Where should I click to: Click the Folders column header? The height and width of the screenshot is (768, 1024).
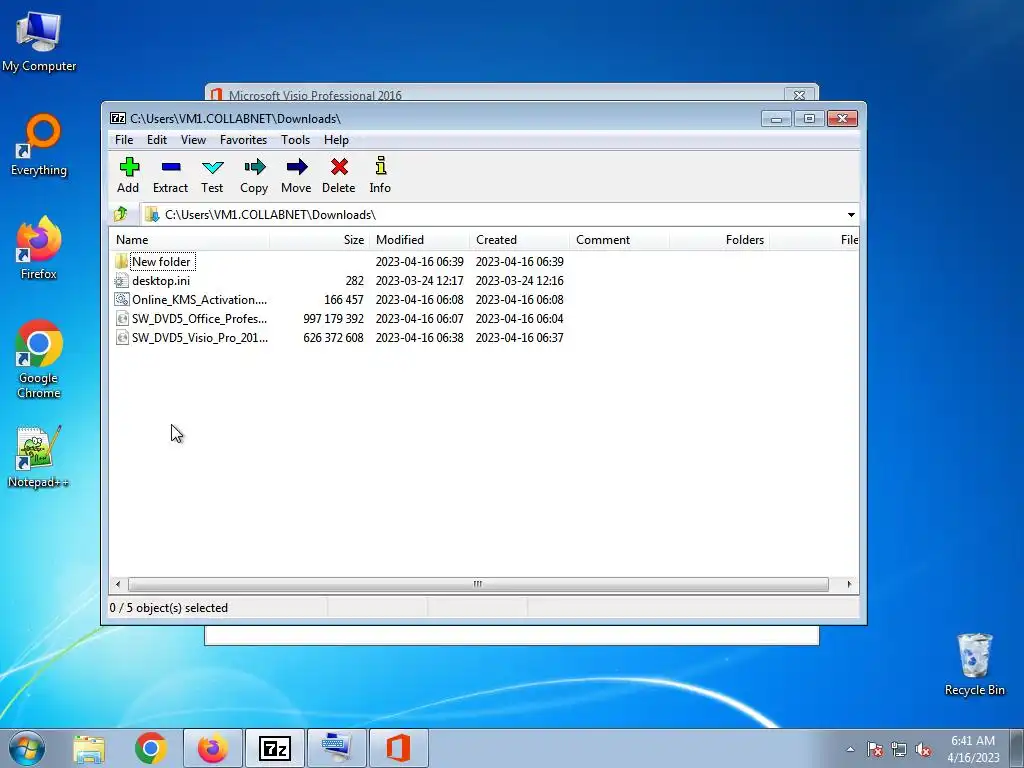click(x=719, y=240)
